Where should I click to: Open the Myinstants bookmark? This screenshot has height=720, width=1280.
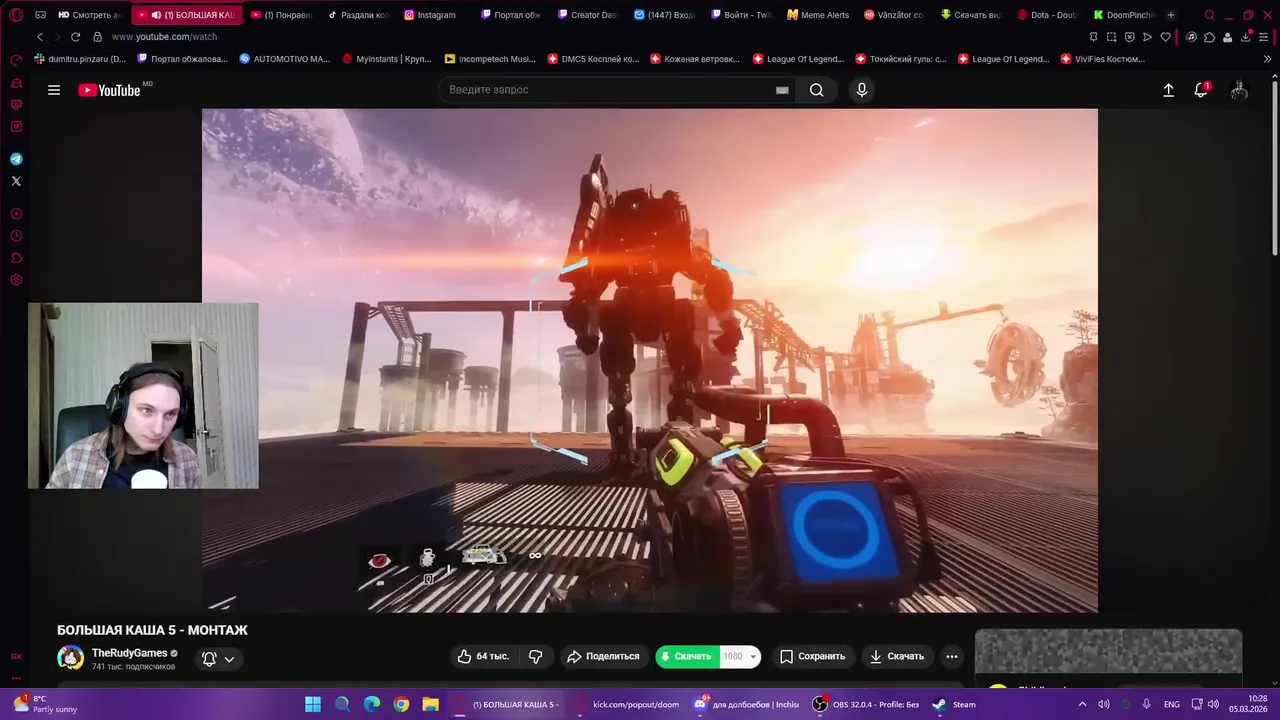[387, 59]
